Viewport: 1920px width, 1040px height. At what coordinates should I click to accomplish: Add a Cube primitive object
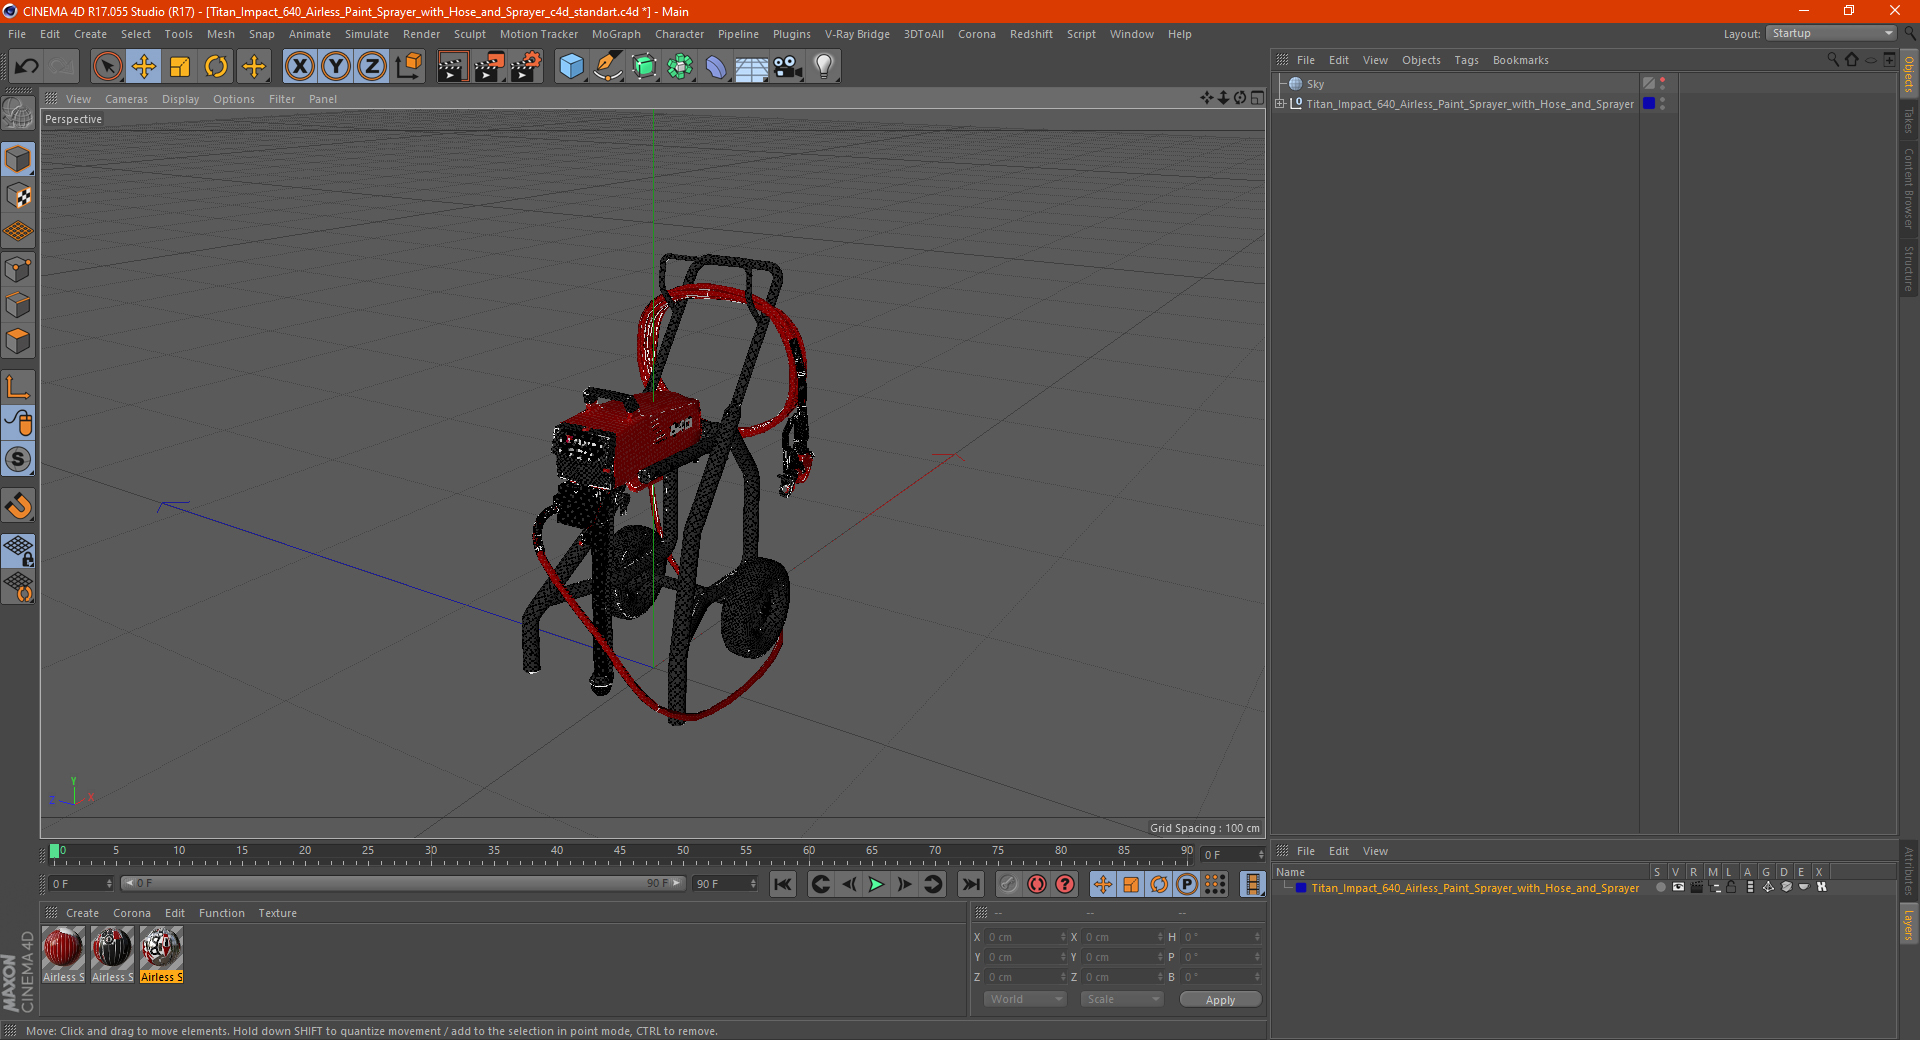point(571,67)
